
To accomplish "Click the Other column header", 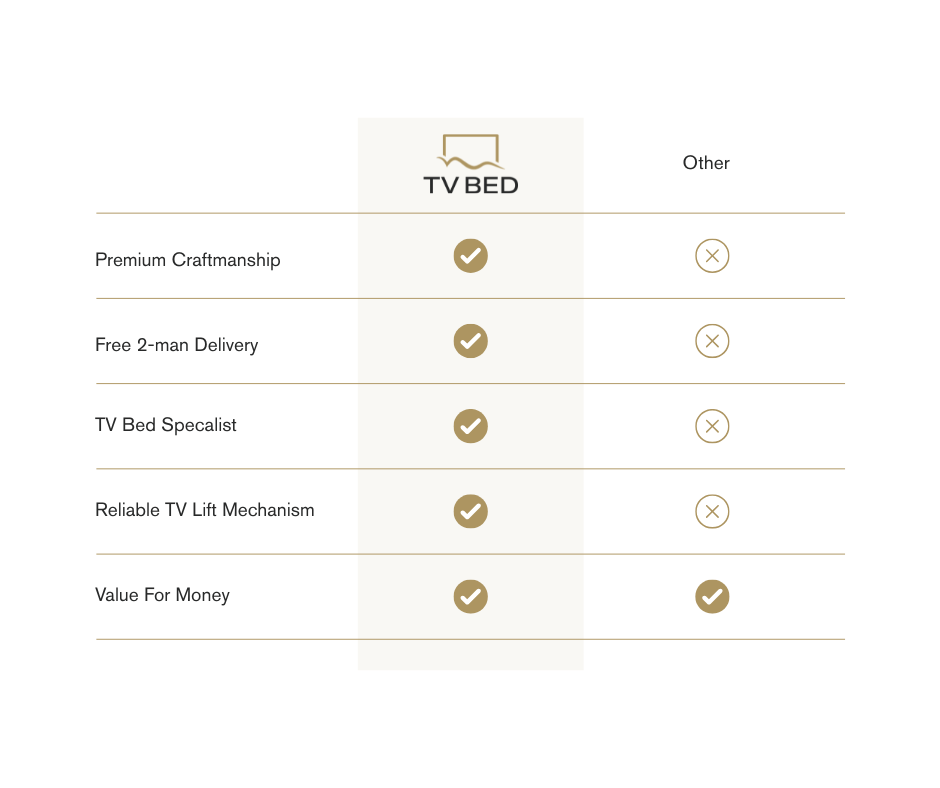I will 706,163.
